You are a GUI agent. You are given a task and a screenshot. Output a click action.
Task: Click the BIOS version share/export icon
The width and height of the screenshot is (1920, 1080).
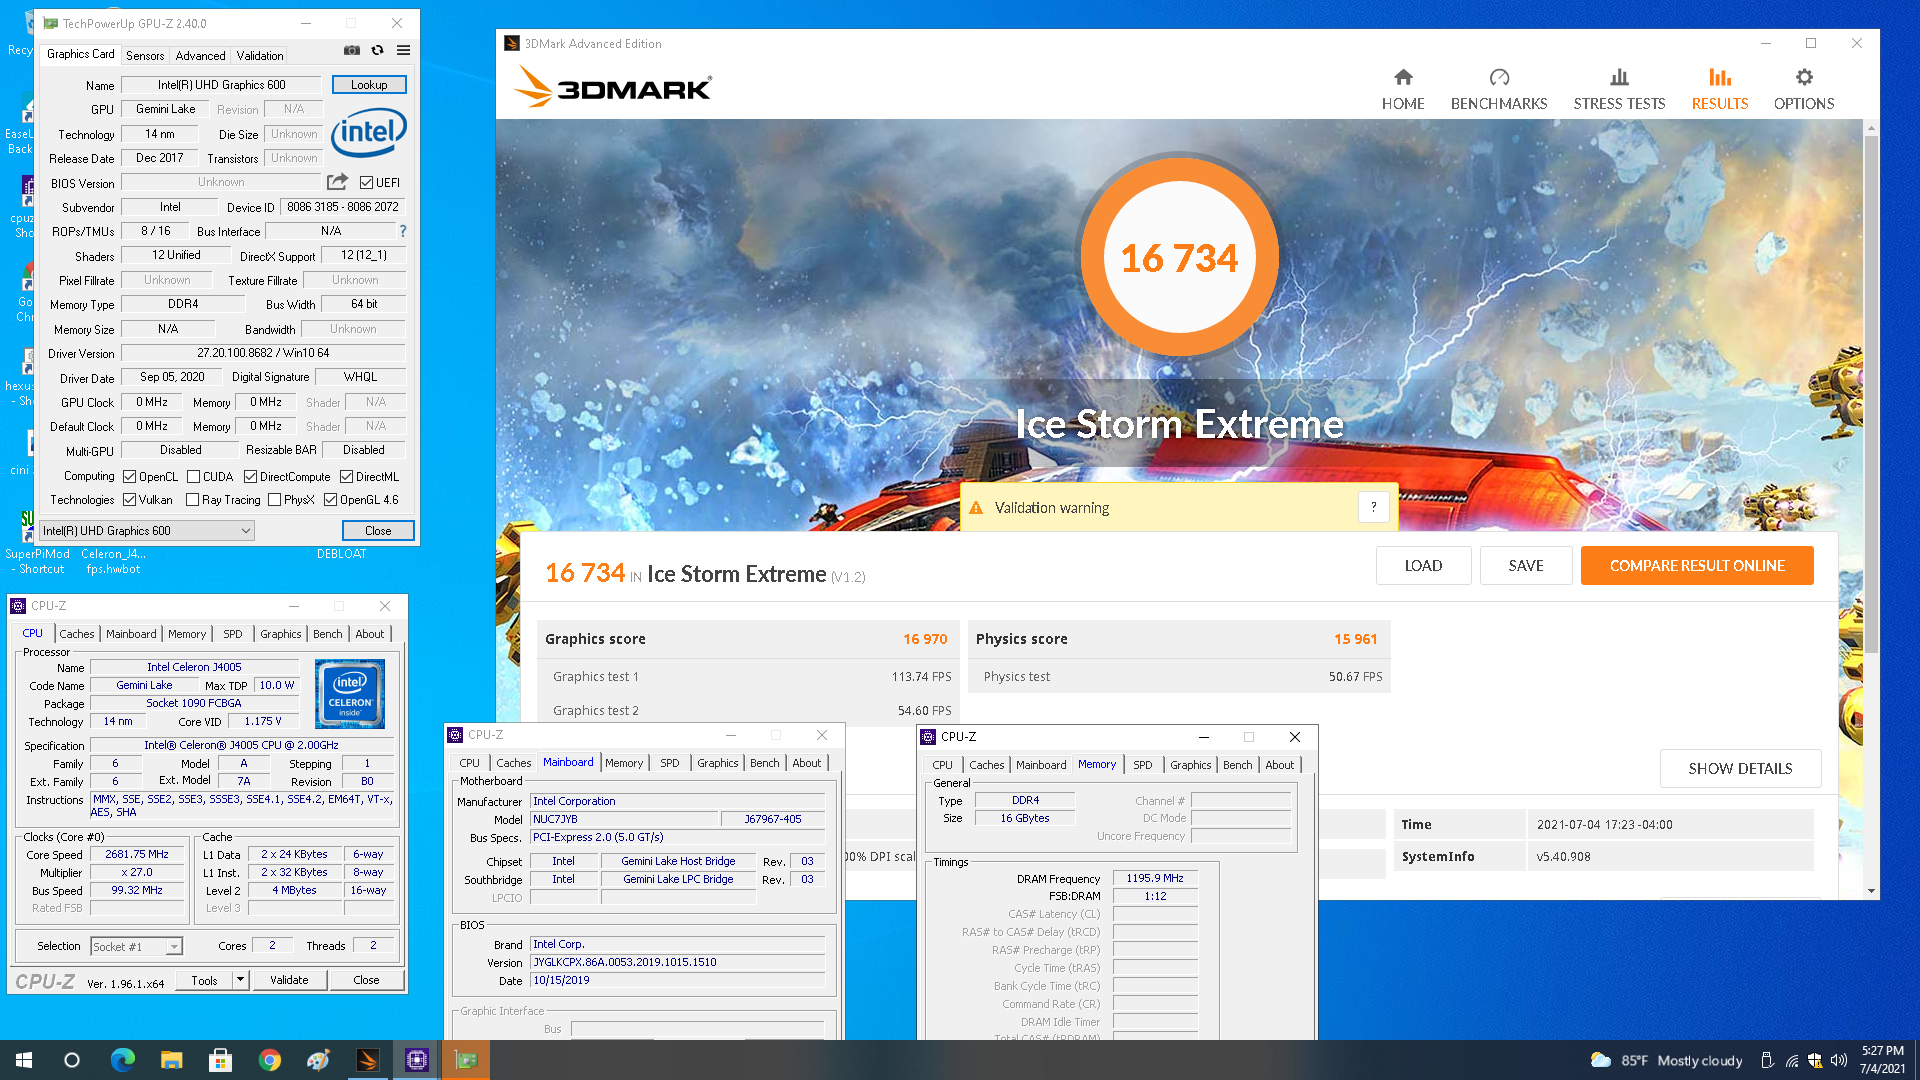(x=337, y=182)
